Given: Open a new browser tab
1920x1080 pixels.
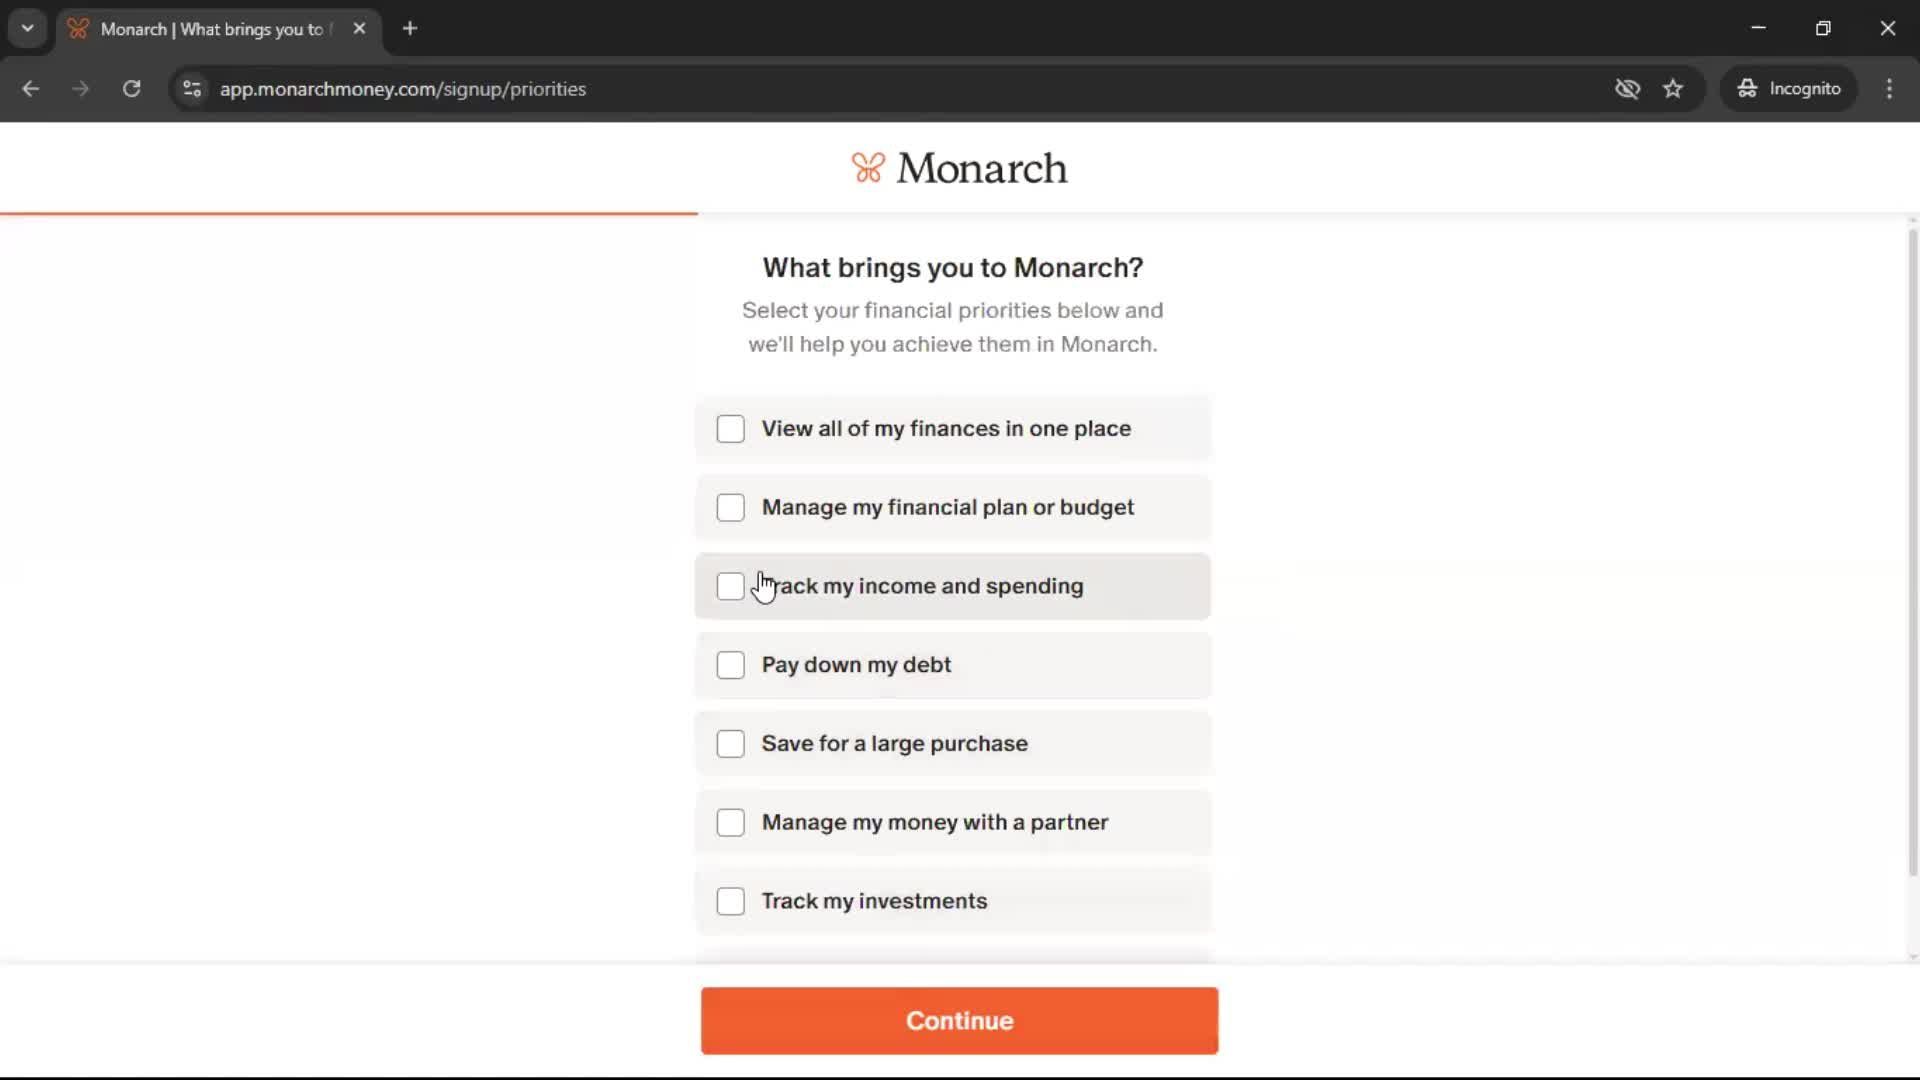Looking at the screenshot, I should pos(410,29).
